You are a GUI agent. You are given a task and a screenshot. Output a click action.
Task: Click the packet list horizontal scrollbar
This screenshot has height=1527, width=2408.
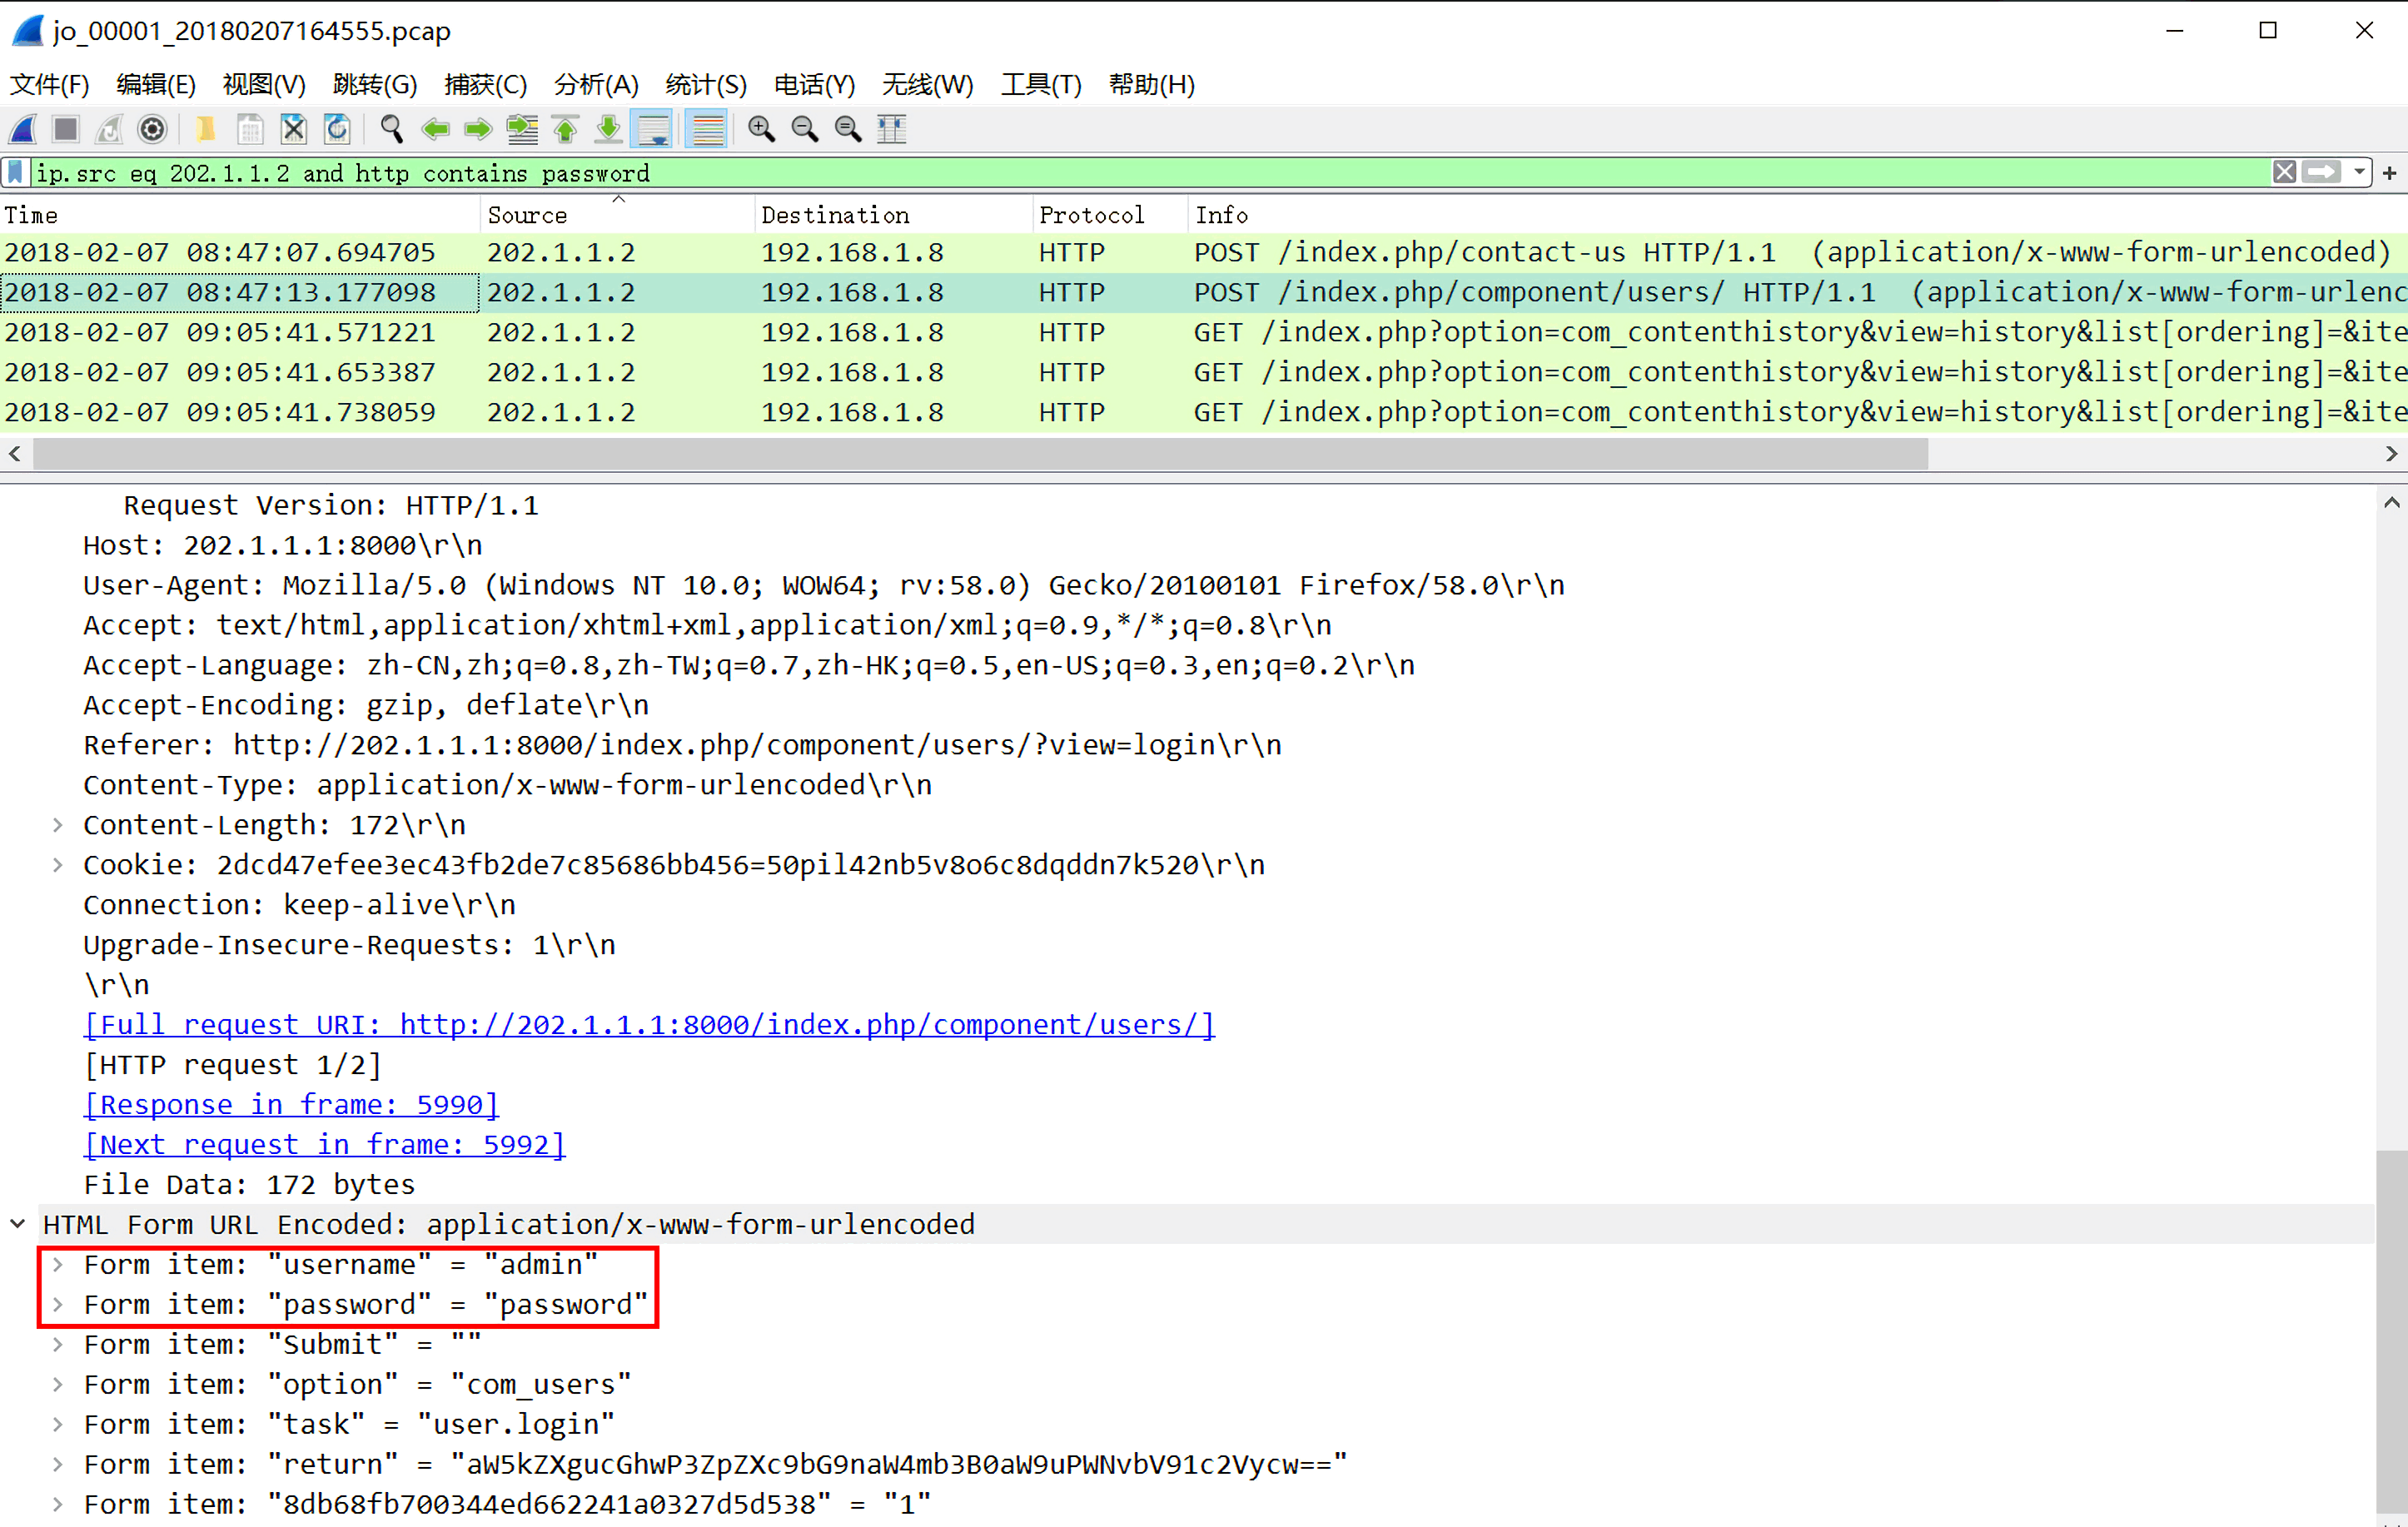[x=980, y=454]
